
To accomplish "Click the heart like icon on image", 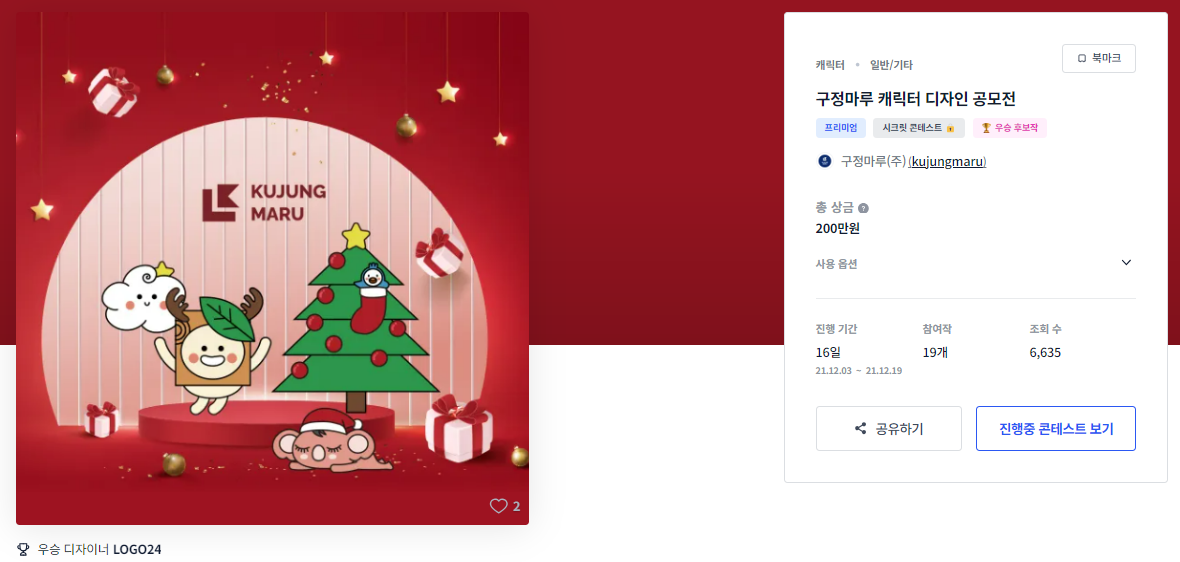I will point(498,506).
